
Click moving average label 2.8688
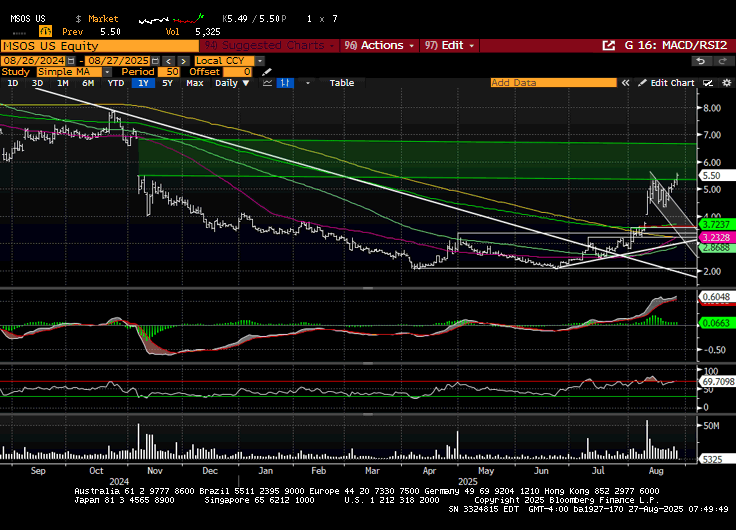tap(717, 247)
